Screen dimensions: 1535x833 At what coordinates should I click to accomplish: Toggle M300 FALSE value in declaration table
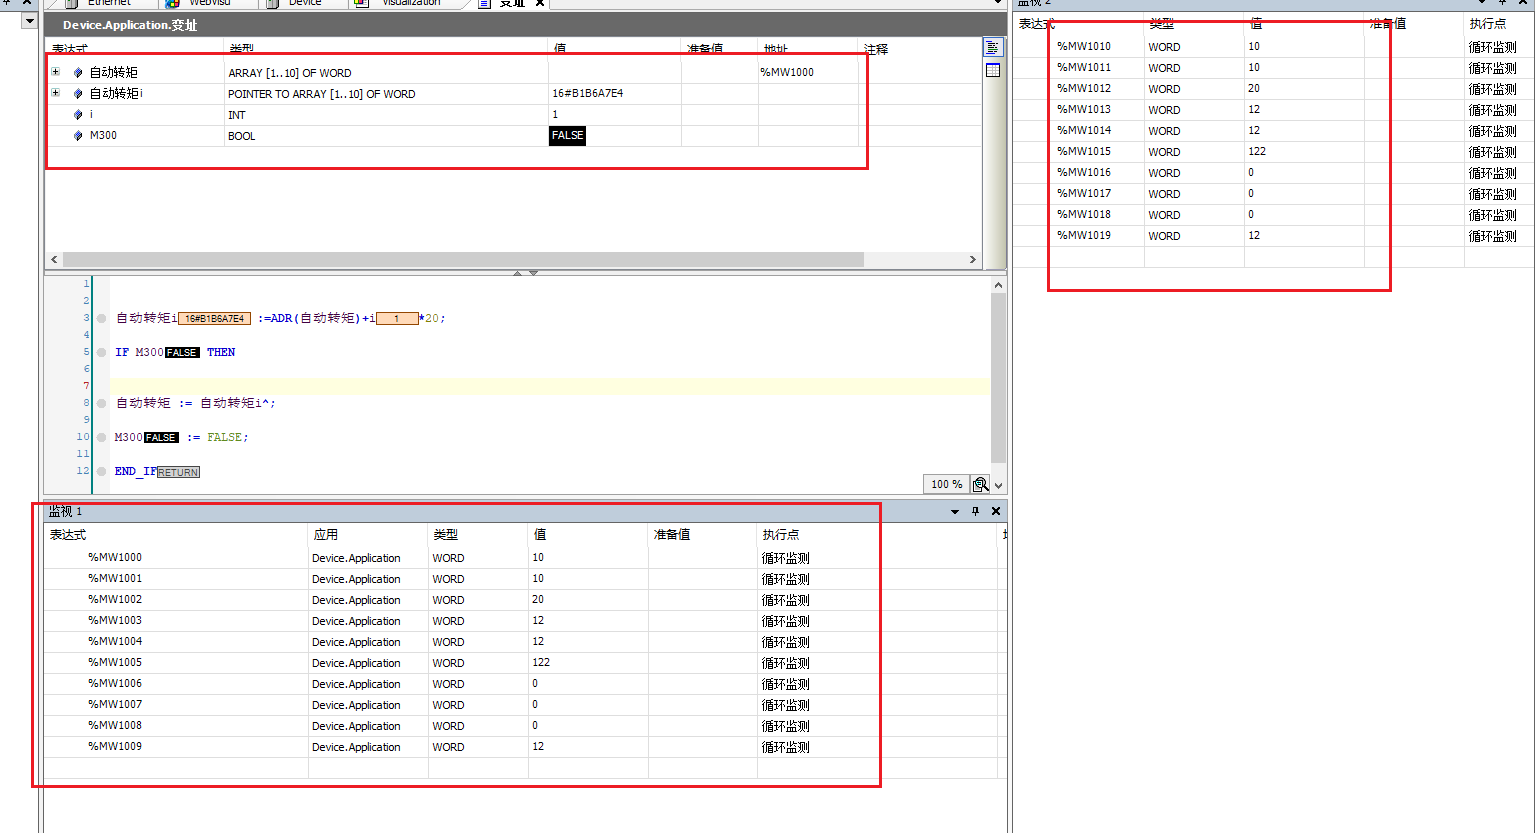[x=567, y=136]
